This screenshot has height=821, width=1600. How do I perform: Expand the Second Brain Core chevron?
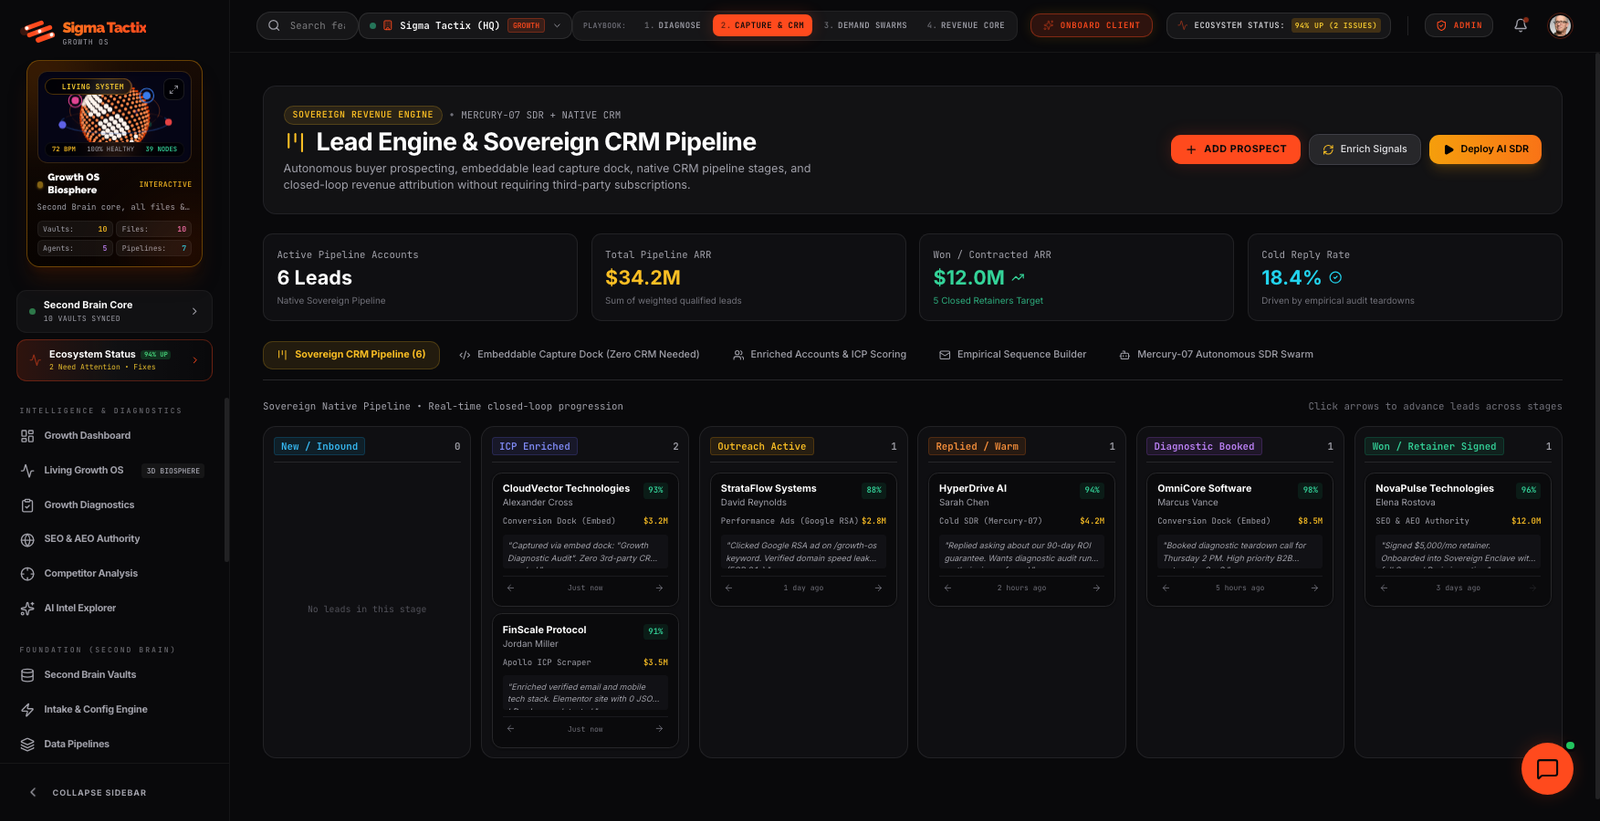pos(194,311)
